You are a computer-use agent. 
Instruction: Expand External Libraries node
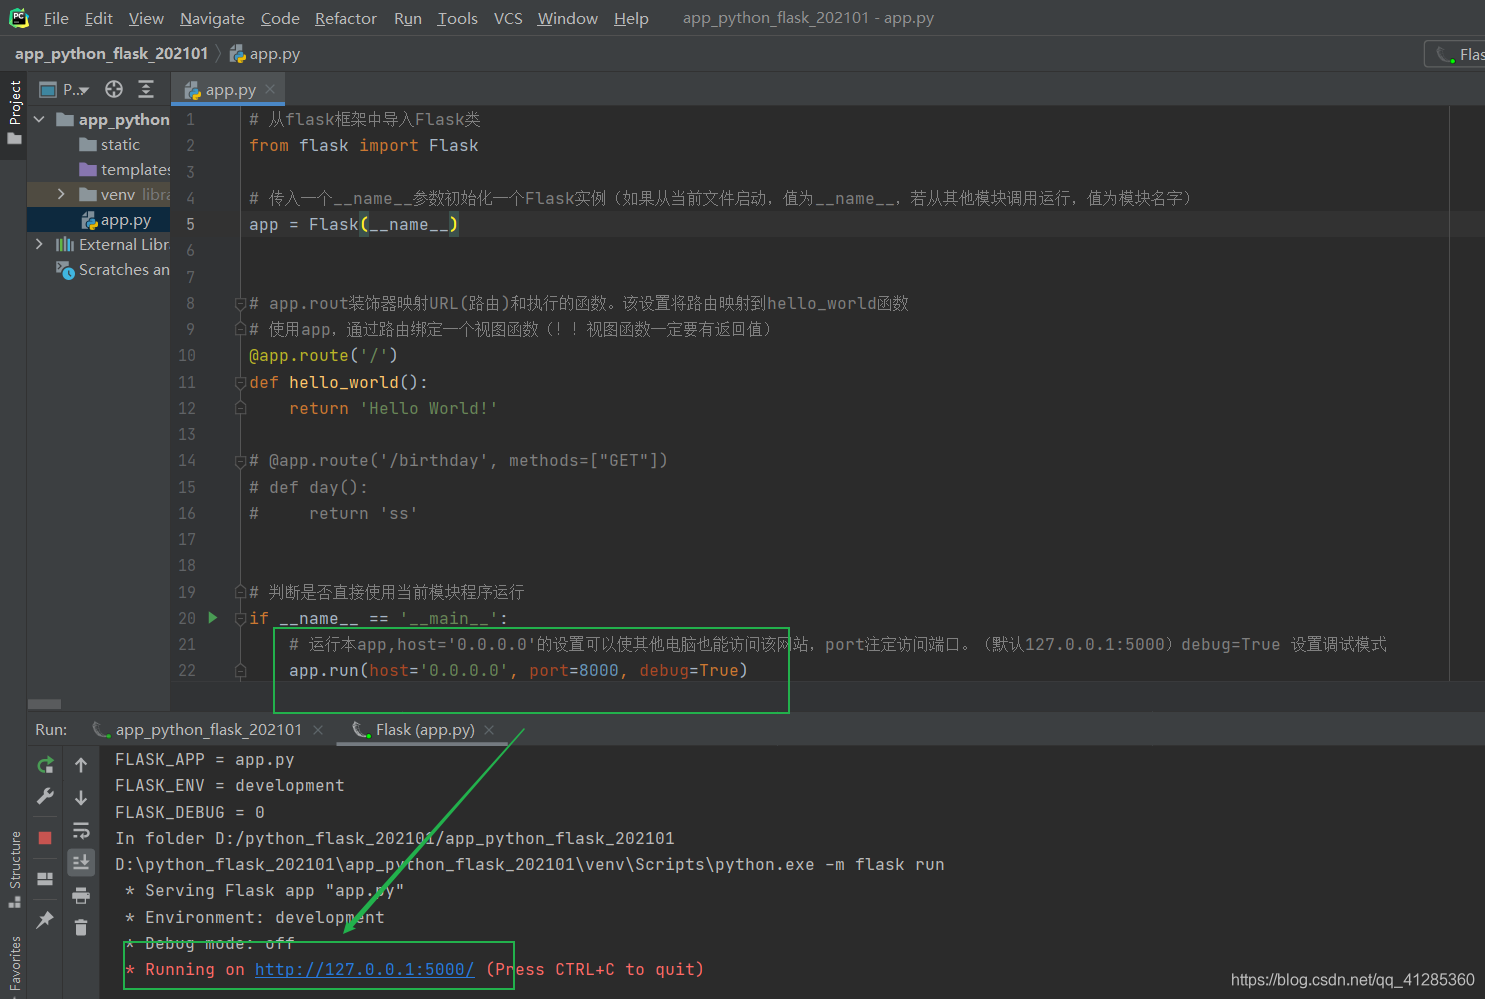tap(39, 244)
